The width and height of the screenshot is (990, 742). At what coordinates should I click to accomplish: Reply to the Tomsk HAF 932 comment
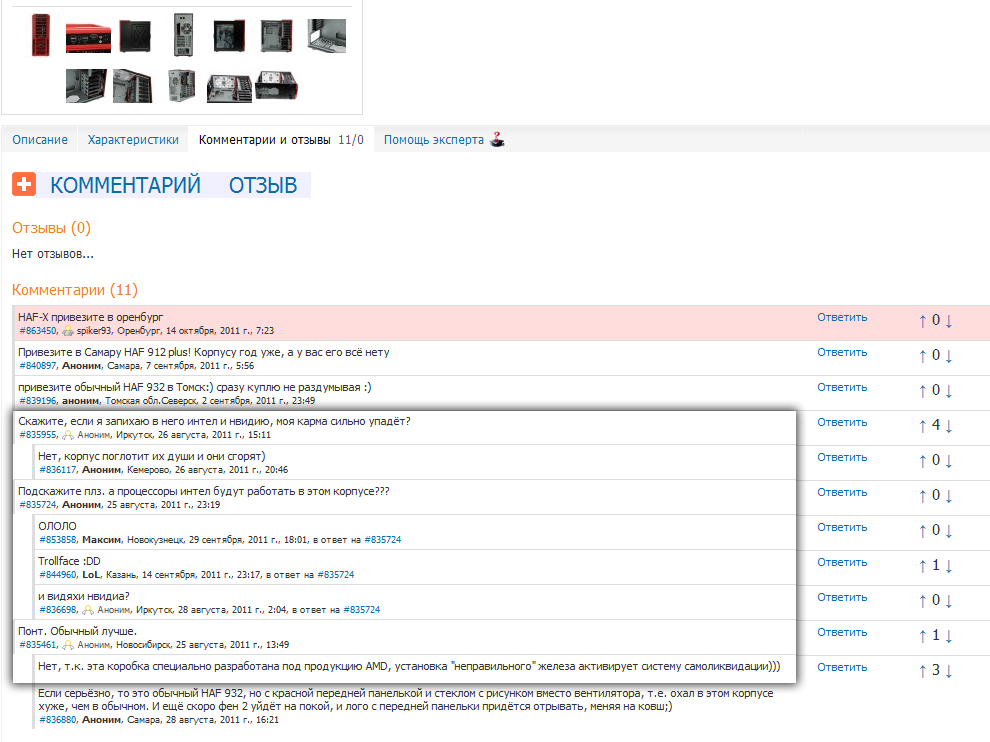tap(841, 388)
